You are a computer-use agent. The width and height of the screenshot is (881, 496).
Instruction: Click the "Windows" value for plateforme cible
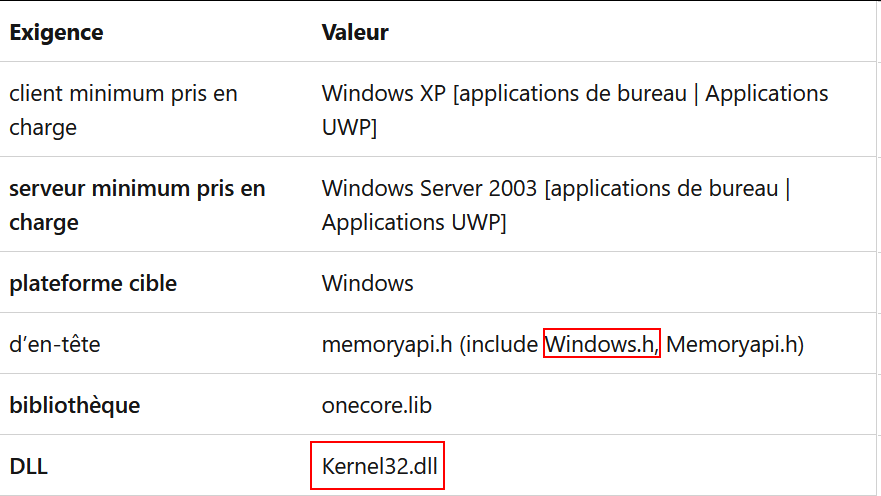[x=367, y=283]
